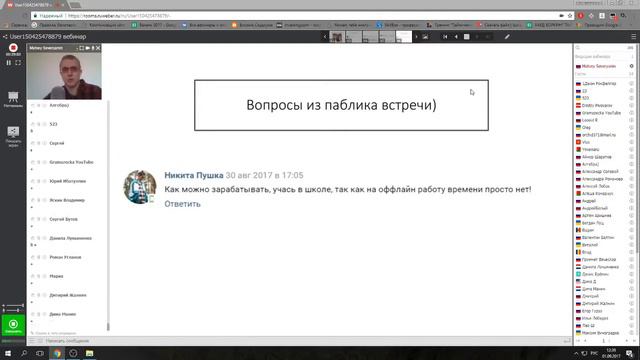The height and width of the screenshot is (360, 640).
Task: Open notification center in system tray
Action: [630, 353]
